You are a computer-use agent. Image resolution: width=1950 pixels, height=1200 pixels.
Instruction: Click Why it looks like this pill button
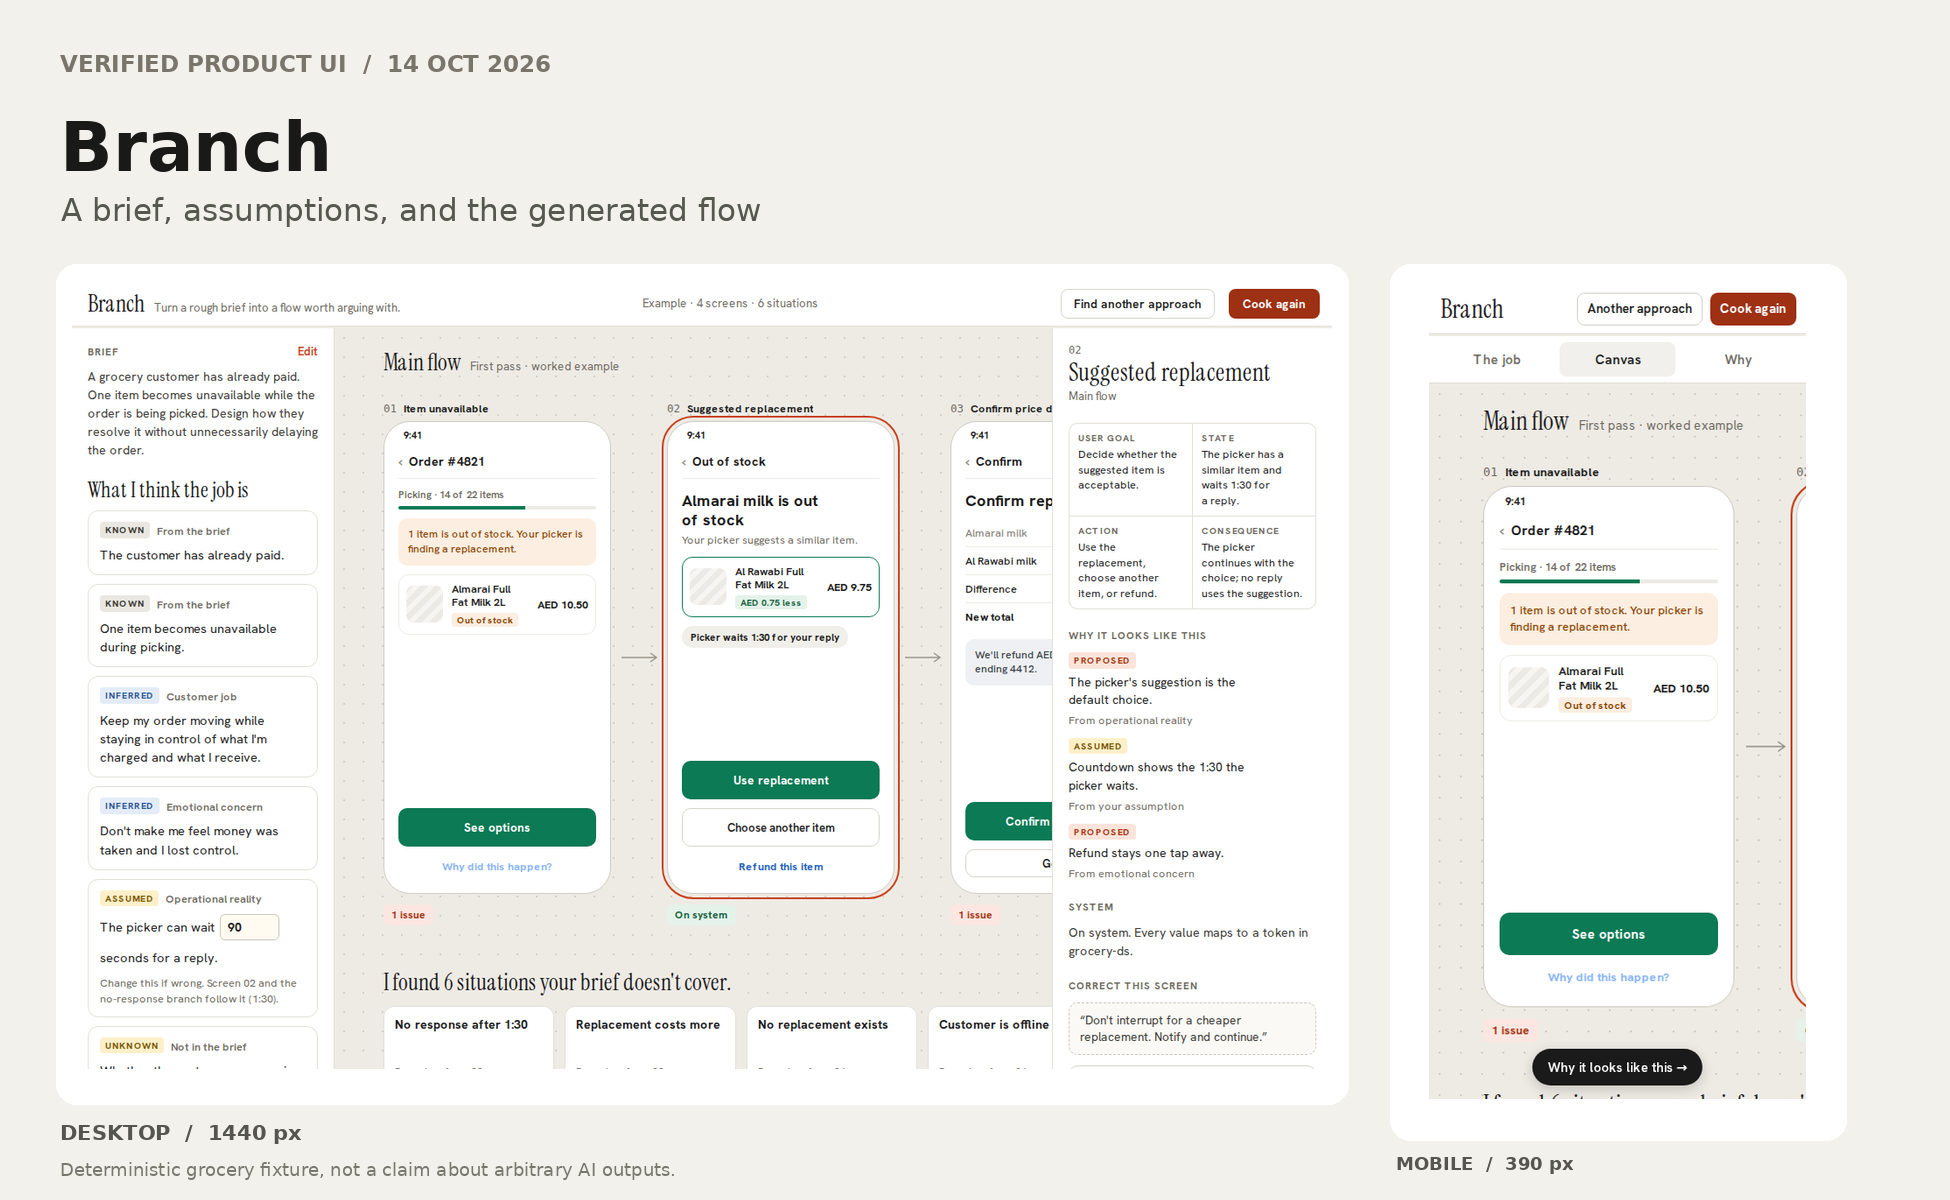(1617, 1068)
